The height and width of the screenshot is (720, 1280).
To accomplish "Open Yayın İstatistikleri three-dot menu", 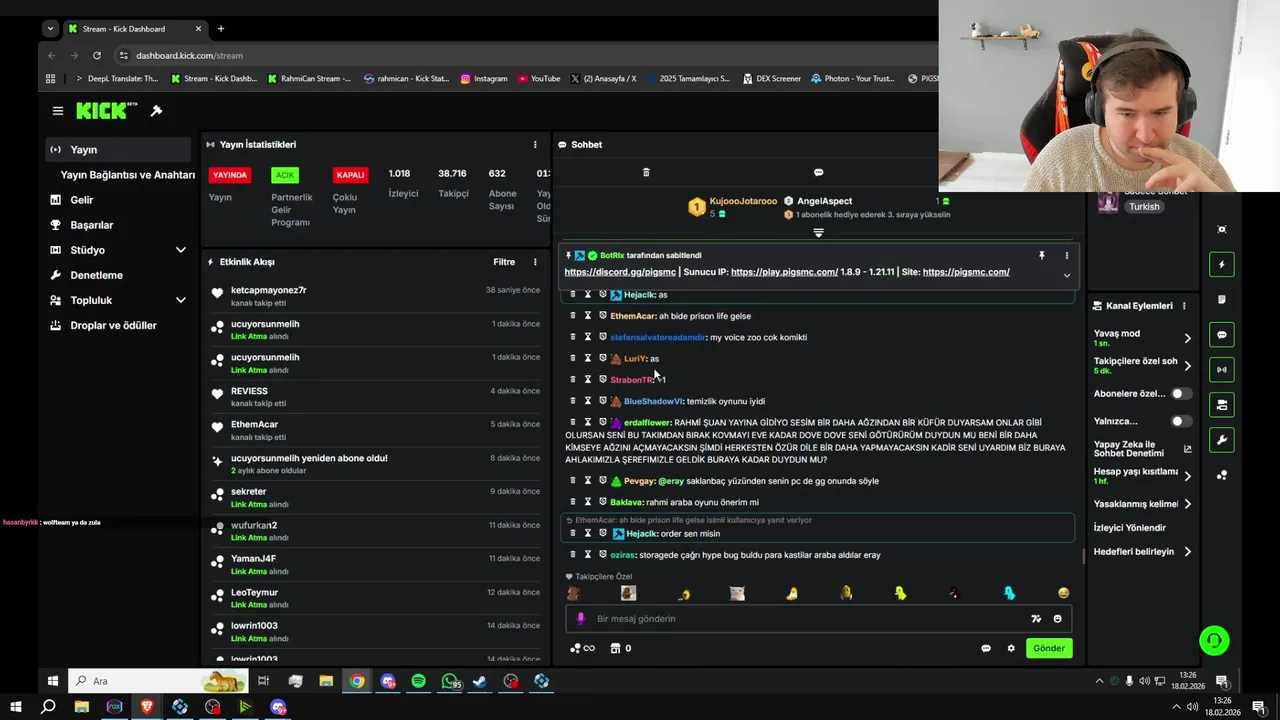I will click(x=535, y=145).
